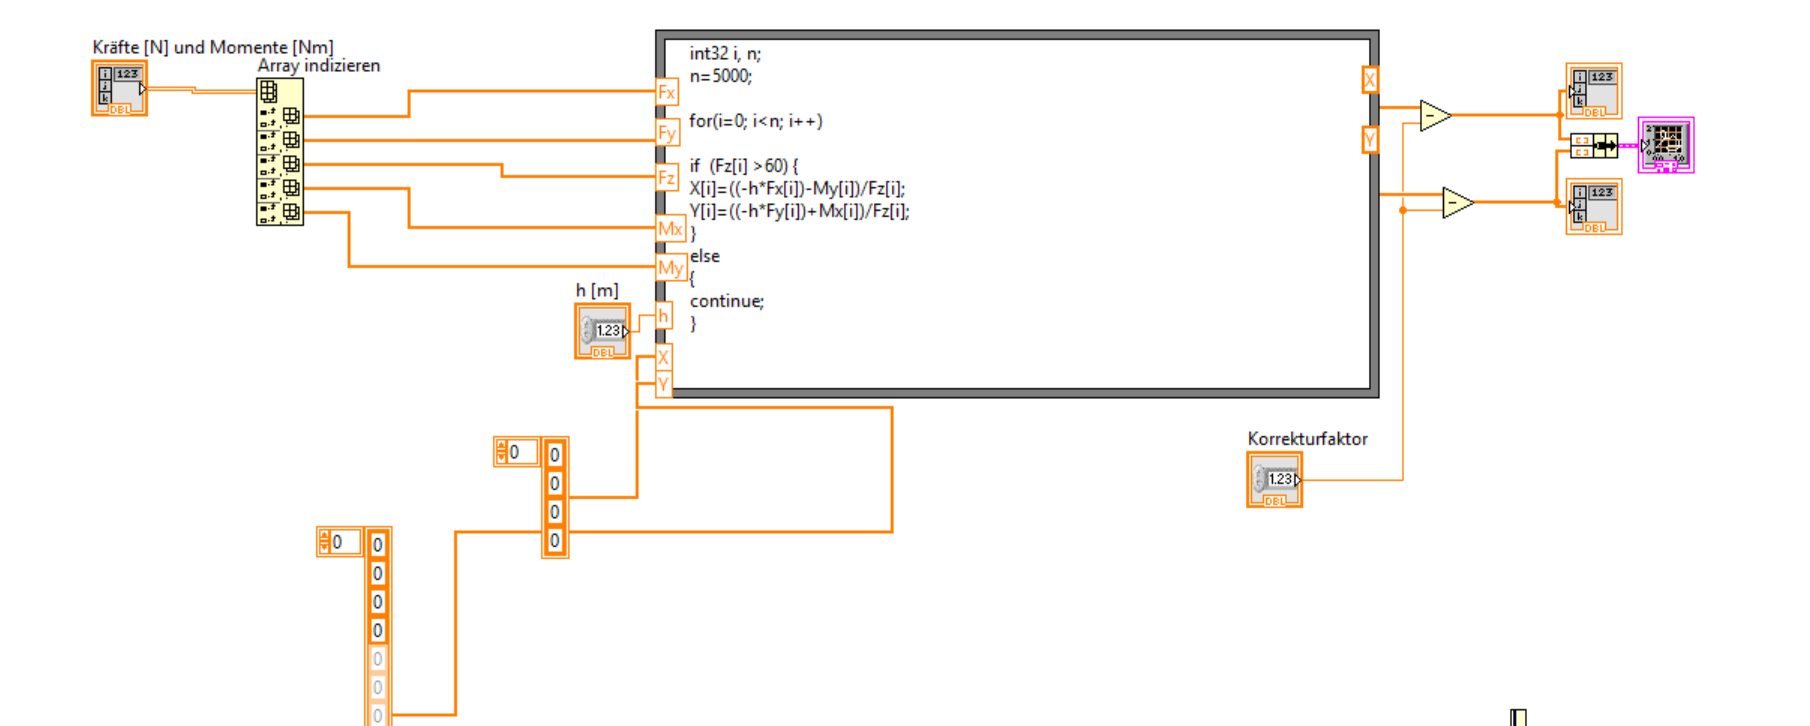This screenshot has height=726, width=1810.
Task: Click the Fx input terminal of the formula node
Action: click(x=666, y=92)
